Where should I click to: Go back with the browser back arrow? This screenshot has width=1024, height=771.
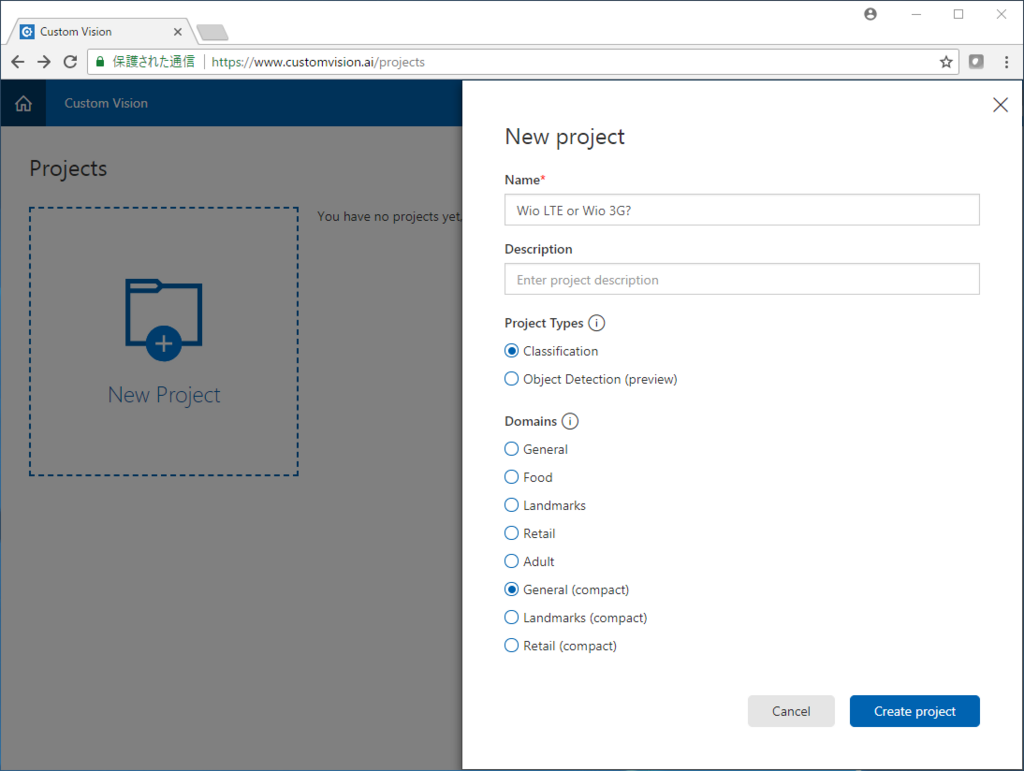pyautogui.click(x=18, y=62)
